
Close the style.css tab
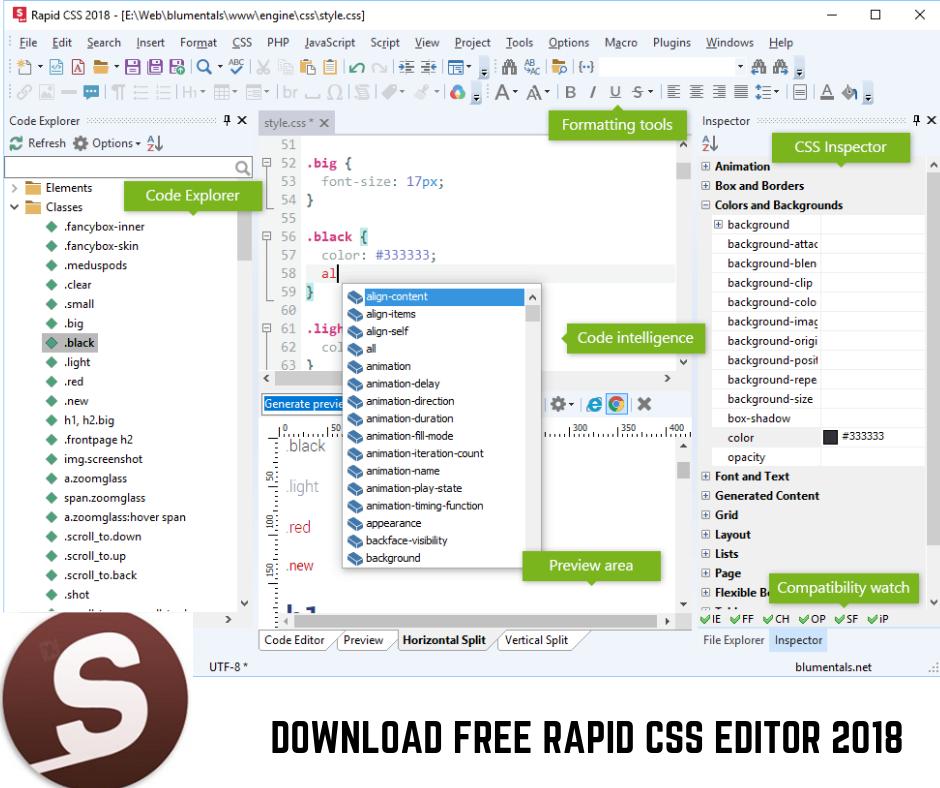324,123
